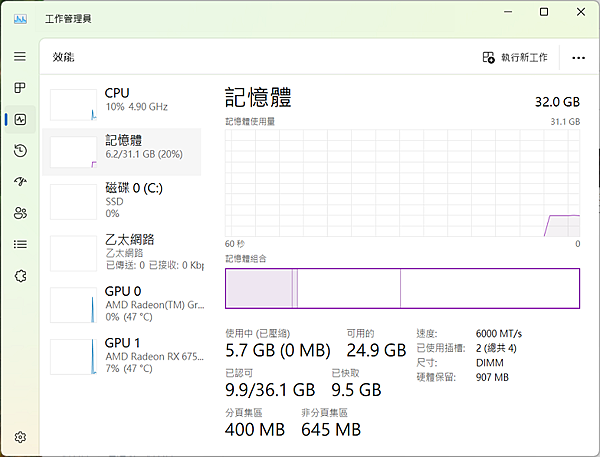Select the Performance page icon
The height and width of the screenshot is (457, 600).
20,120
